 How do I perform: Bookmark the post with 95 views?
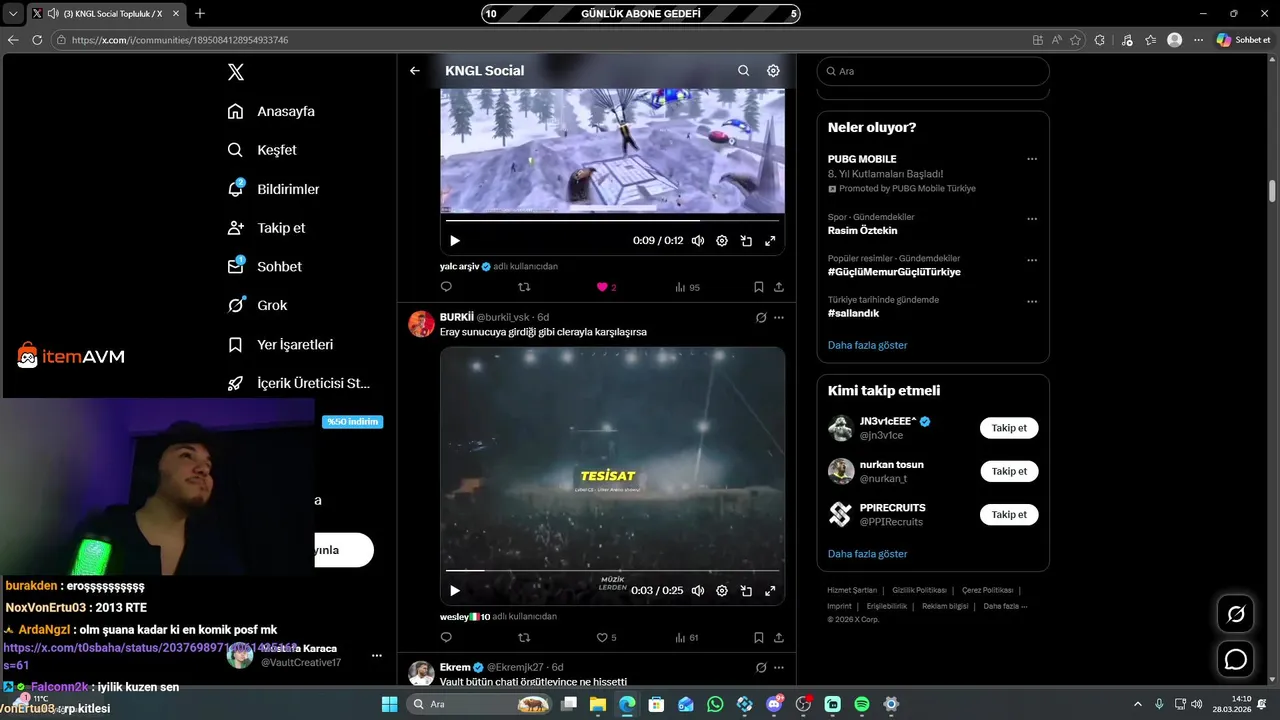click(759, 287)
